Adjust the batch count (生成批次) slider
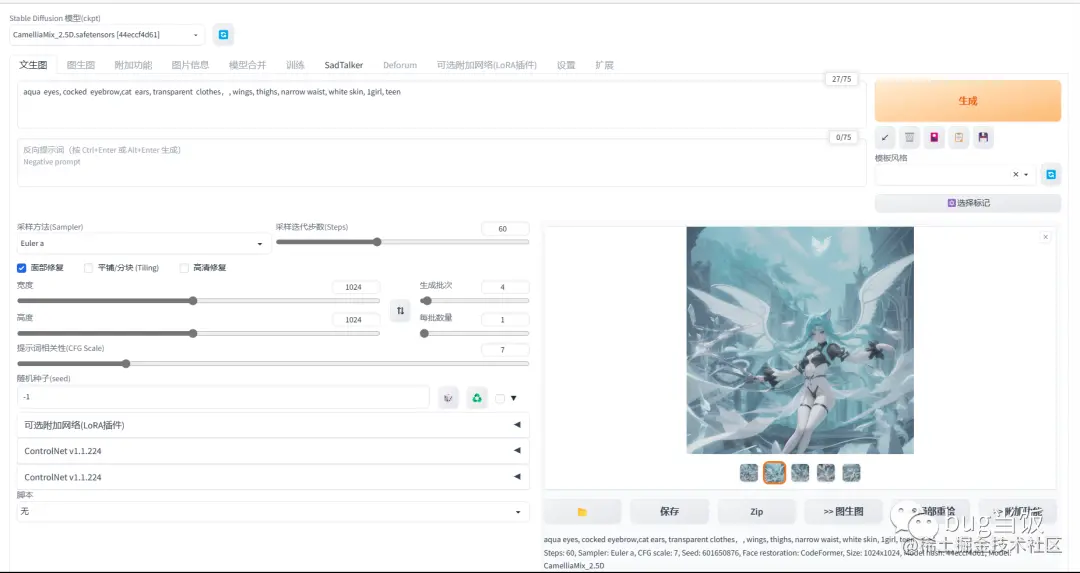Viewport: 1080px width, 573px height. point(475,301)
